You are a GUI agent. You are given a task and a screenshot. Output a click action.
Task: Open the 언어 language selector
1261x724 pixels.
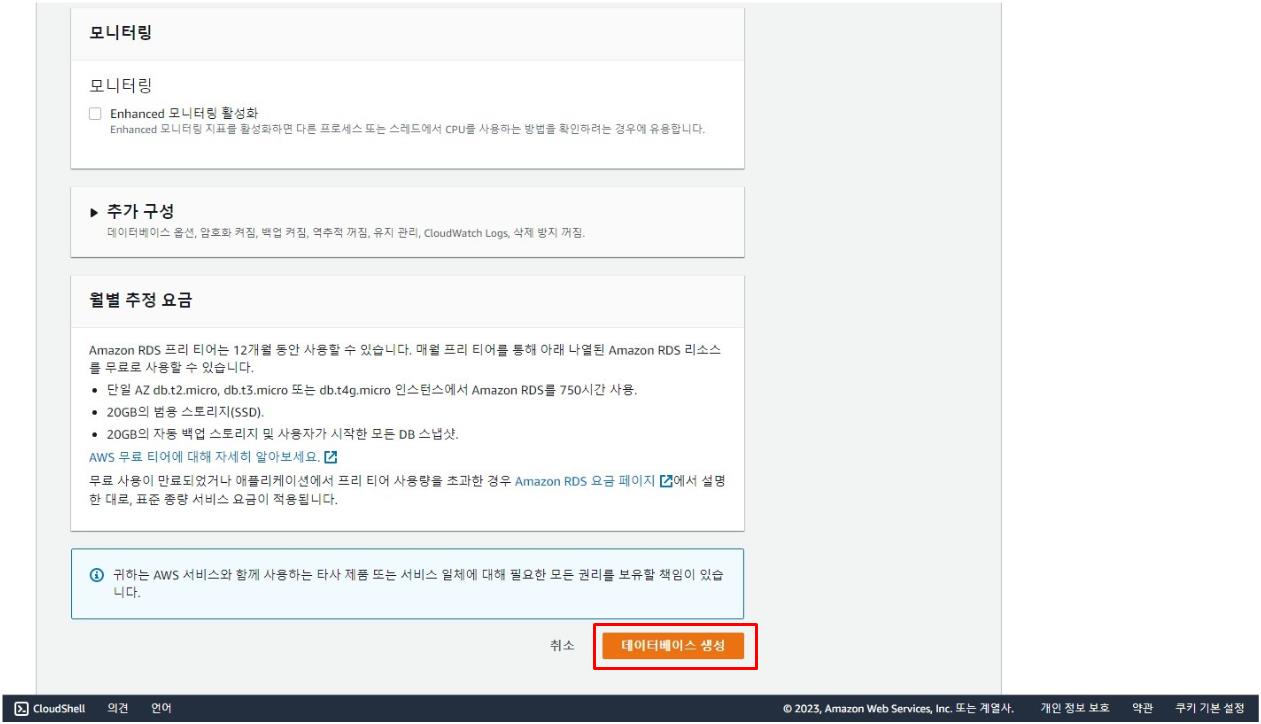(161, 709)
